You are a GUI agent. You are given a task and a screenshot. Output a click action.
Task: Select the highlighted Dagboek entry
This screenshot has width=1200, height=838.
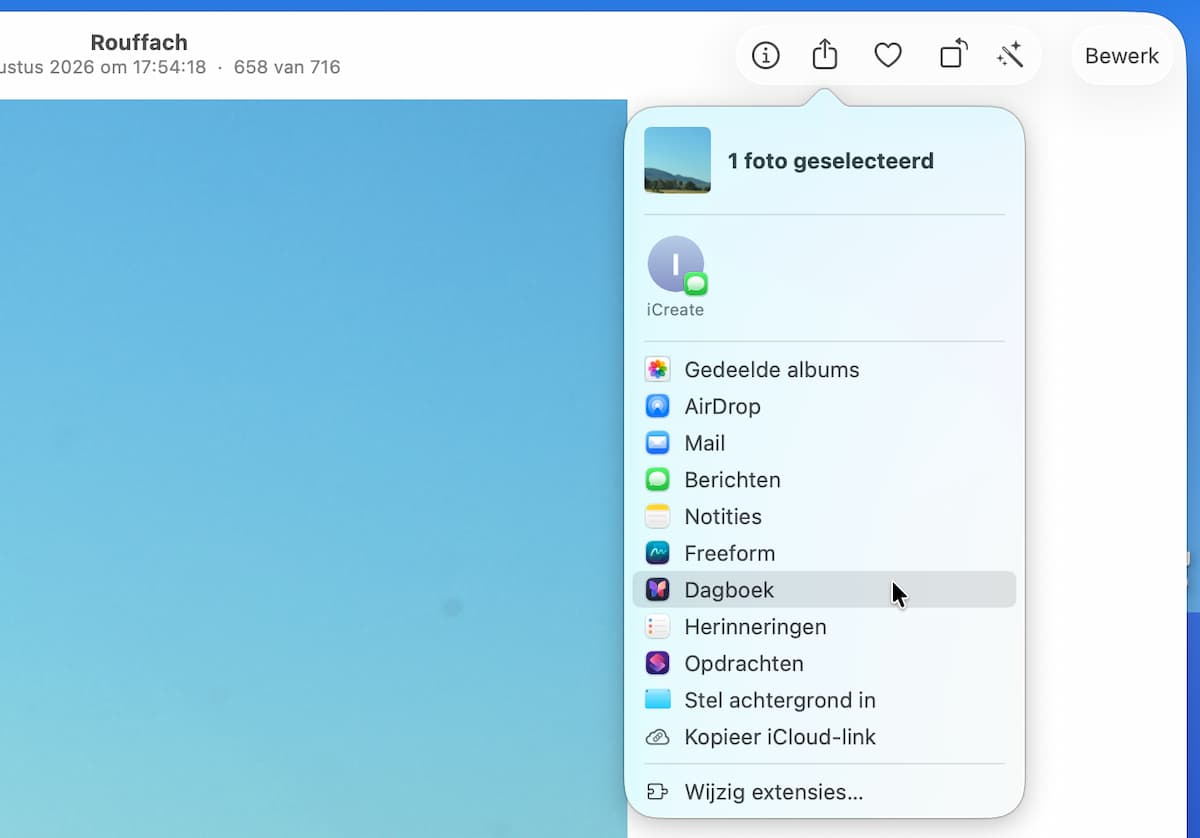(x=824, y=590)
